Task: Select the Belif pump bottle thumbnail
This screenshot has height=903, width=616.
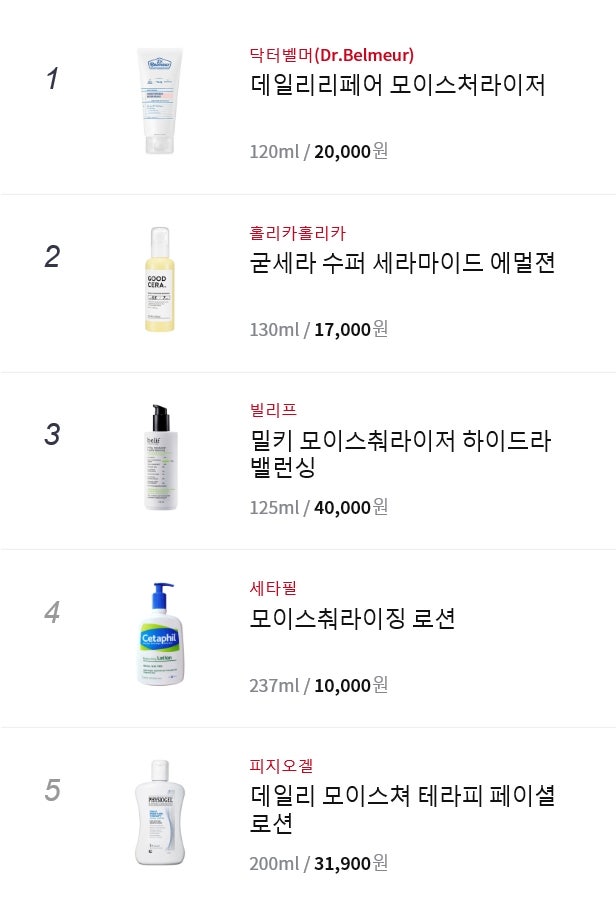Action: pyautogui.click(x=160, y=457)
